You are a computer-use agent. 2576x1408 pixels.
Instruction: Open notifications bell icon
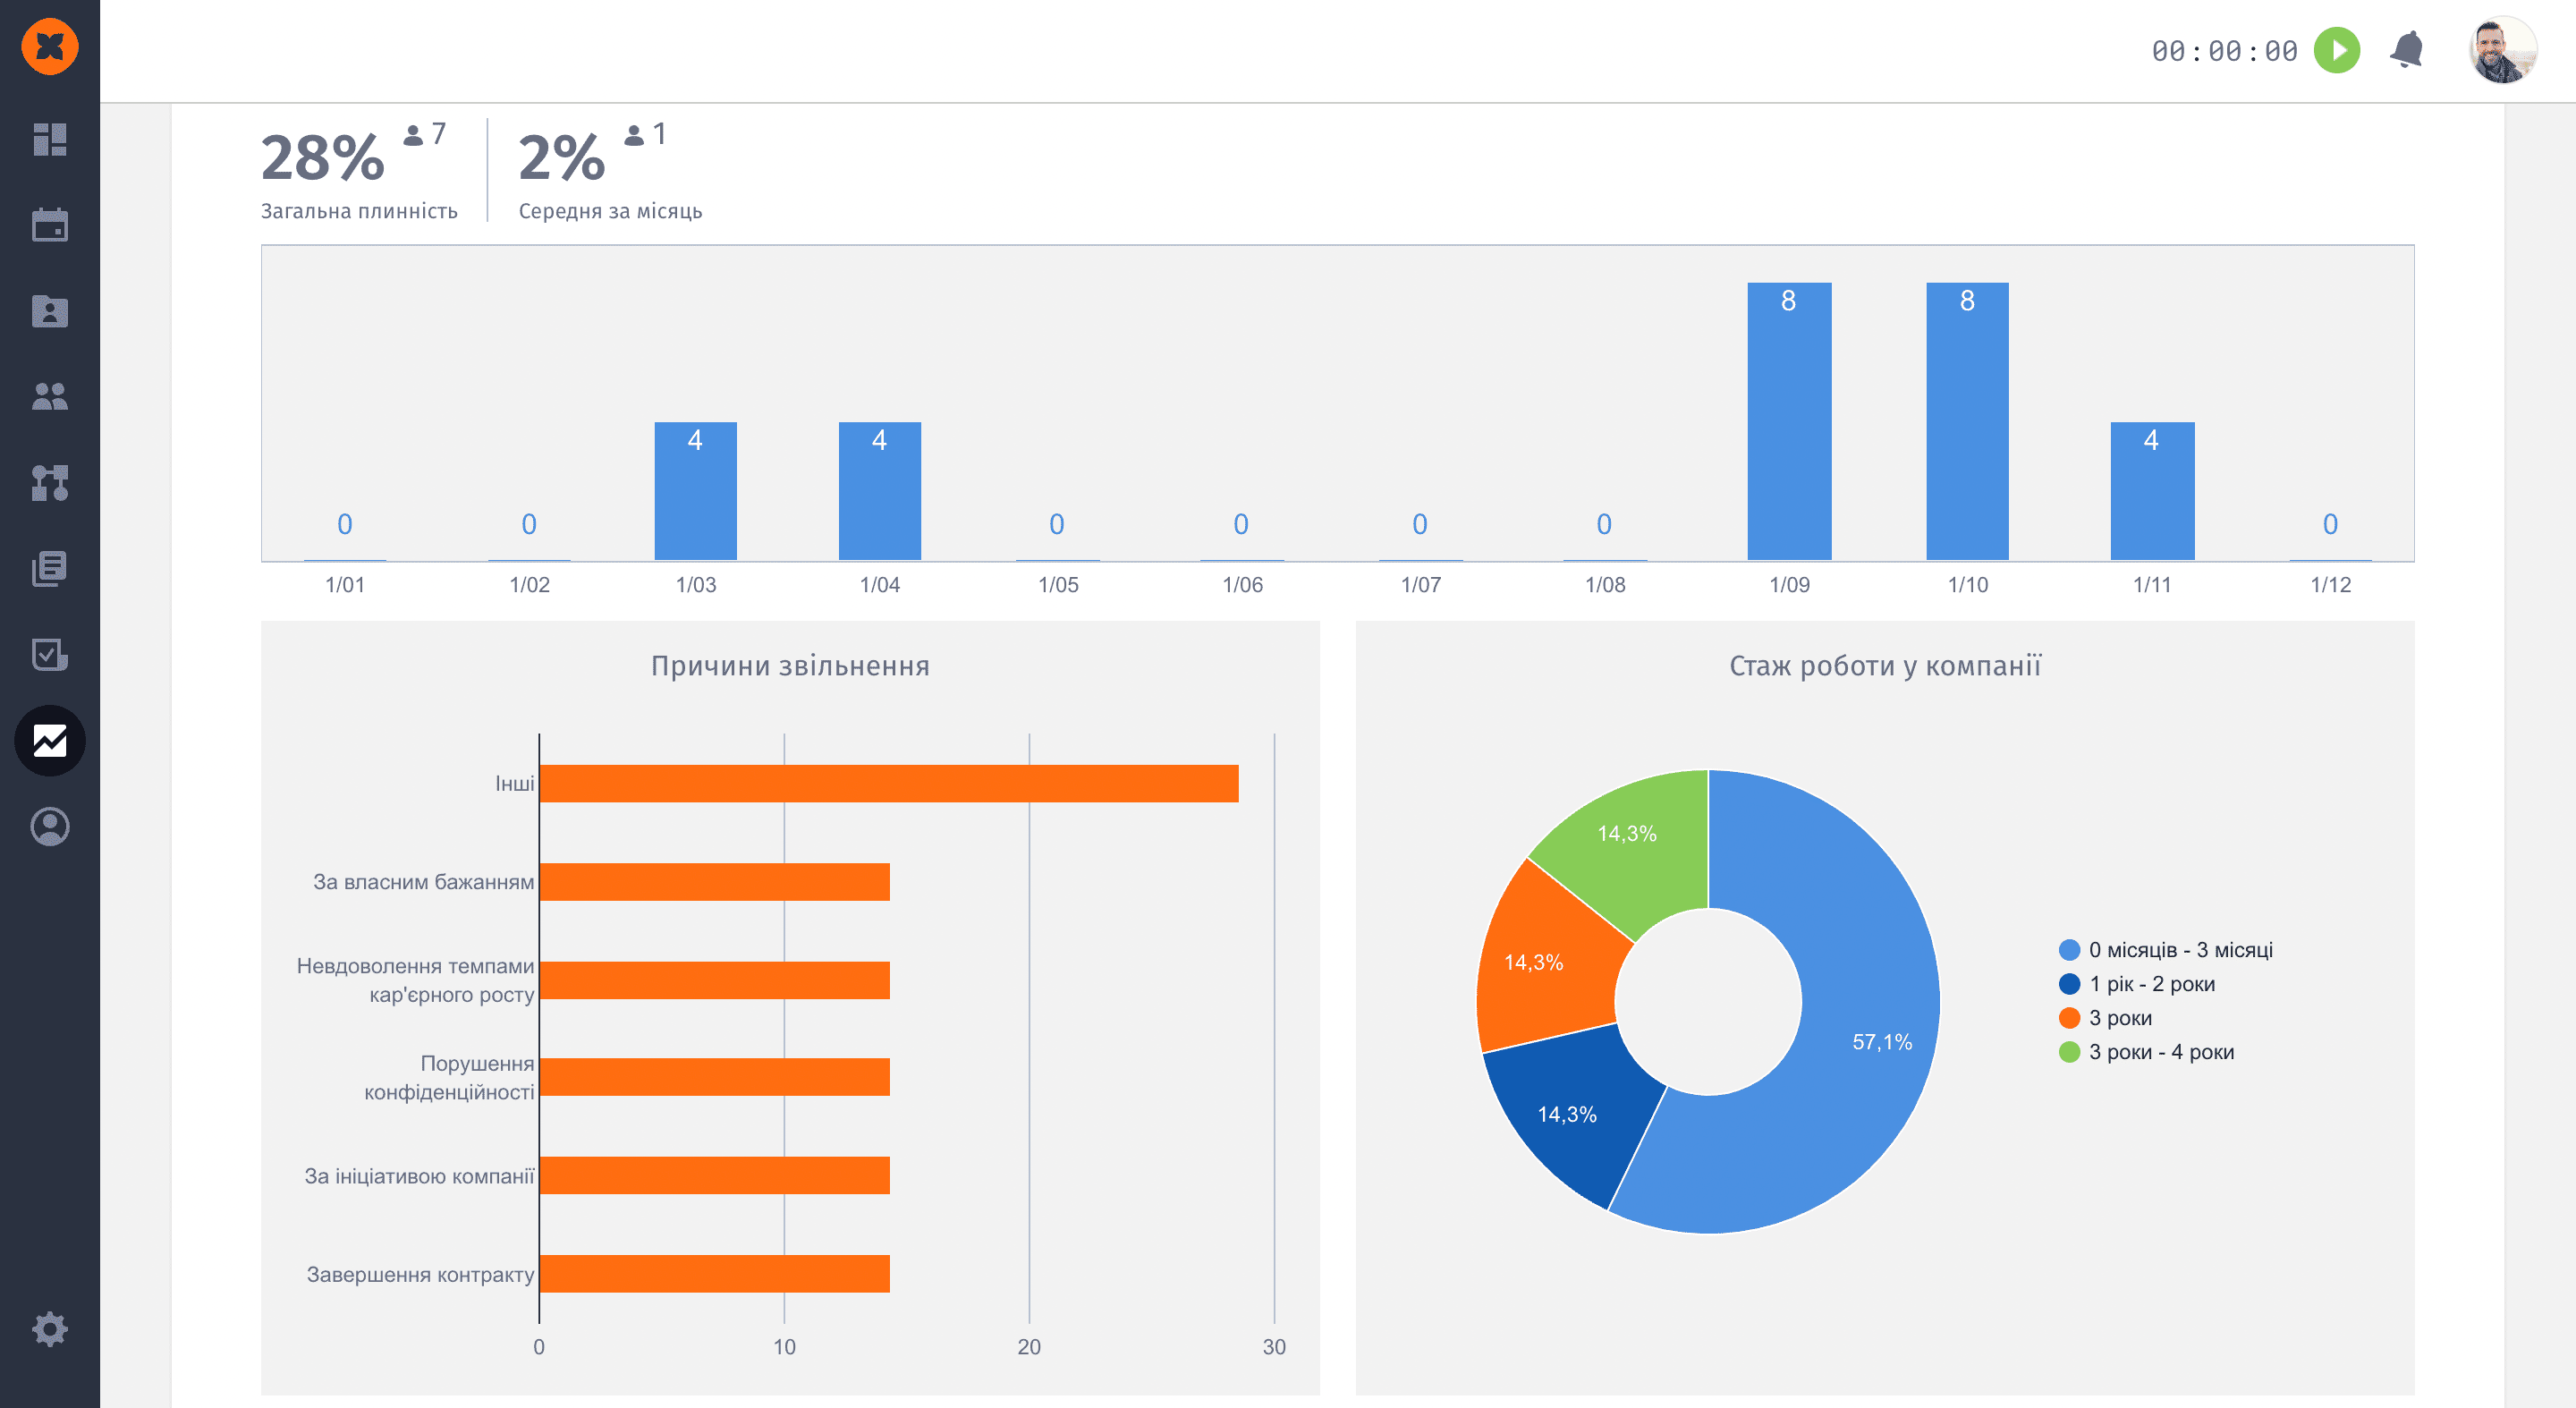[x=2407, y=50]
